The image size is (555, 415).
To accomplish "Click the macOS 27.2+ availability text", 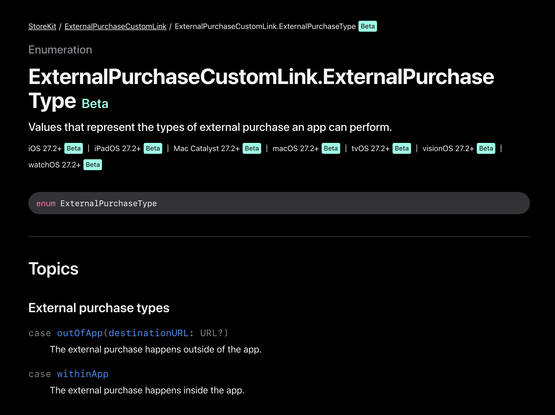I will pos(296,148).
